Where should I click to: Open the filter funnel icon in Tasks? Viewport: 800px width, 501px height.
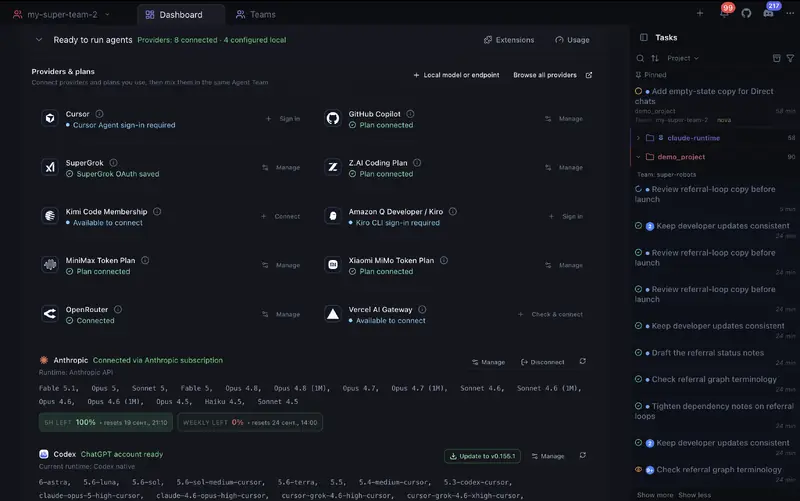coord(790,58)
